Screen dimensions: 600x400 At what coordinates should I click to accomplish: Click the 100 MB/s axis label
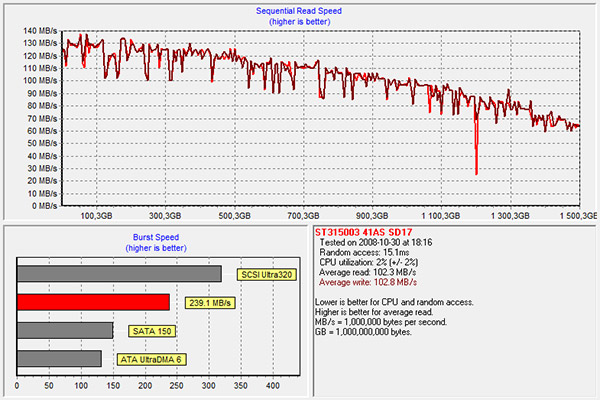40,81
